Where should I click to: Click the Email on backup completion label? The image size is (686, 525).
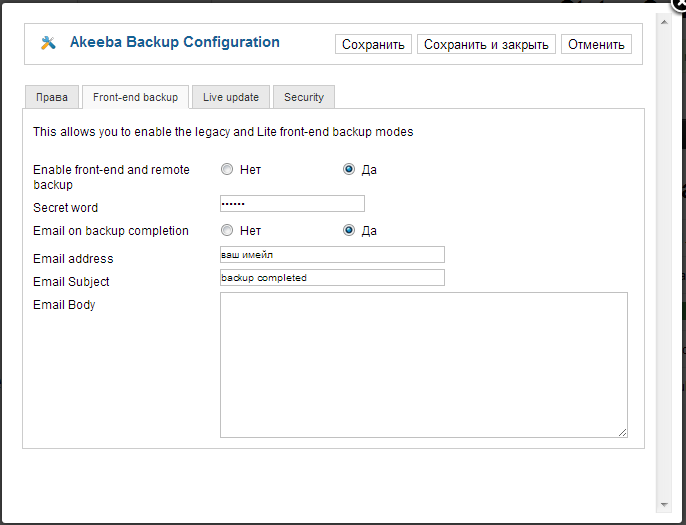click(111, 231)
